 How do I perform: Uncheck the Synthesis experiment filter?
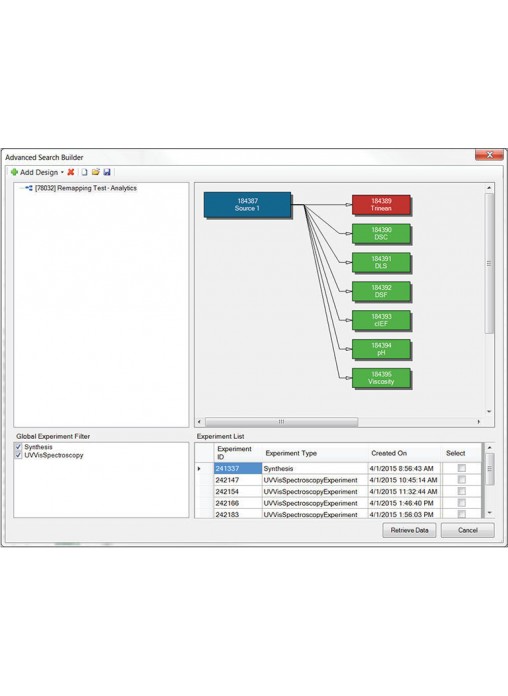point(18,447)
